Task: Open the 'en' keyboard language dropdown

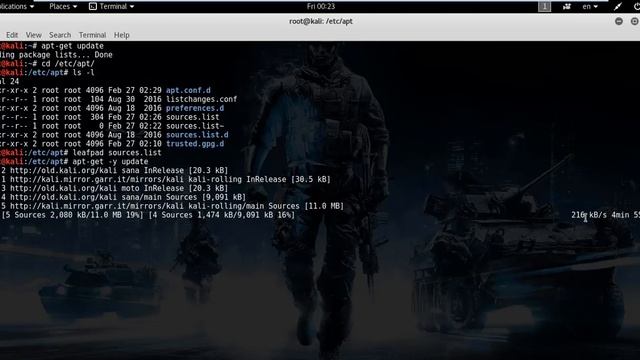Action: [x=590, y=7]
